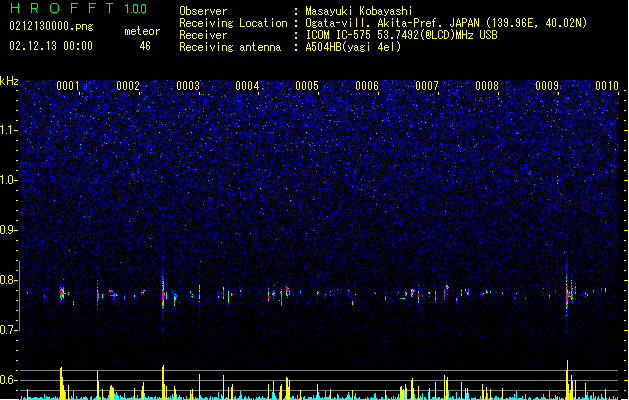Viewport: 629px width, 400px height.
Task: Click the A504HB(yagi 4el) antenna text
Action: pos(353,47)
